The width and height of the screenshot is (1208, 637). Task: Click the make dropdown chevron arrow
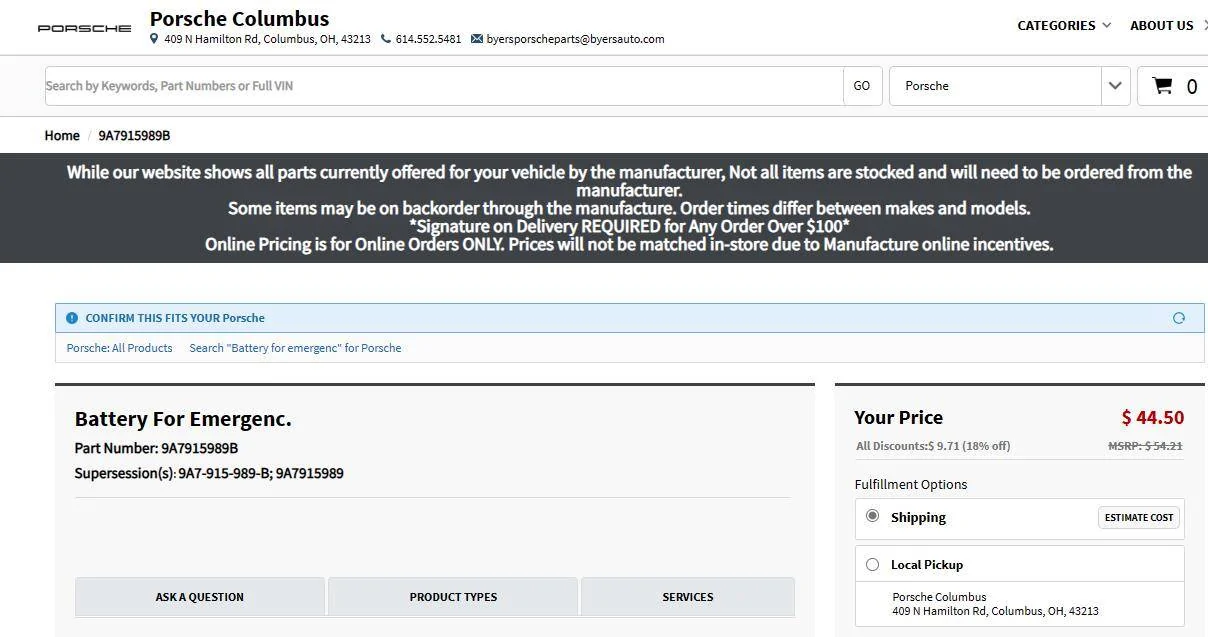click(x=1116, y=86)
